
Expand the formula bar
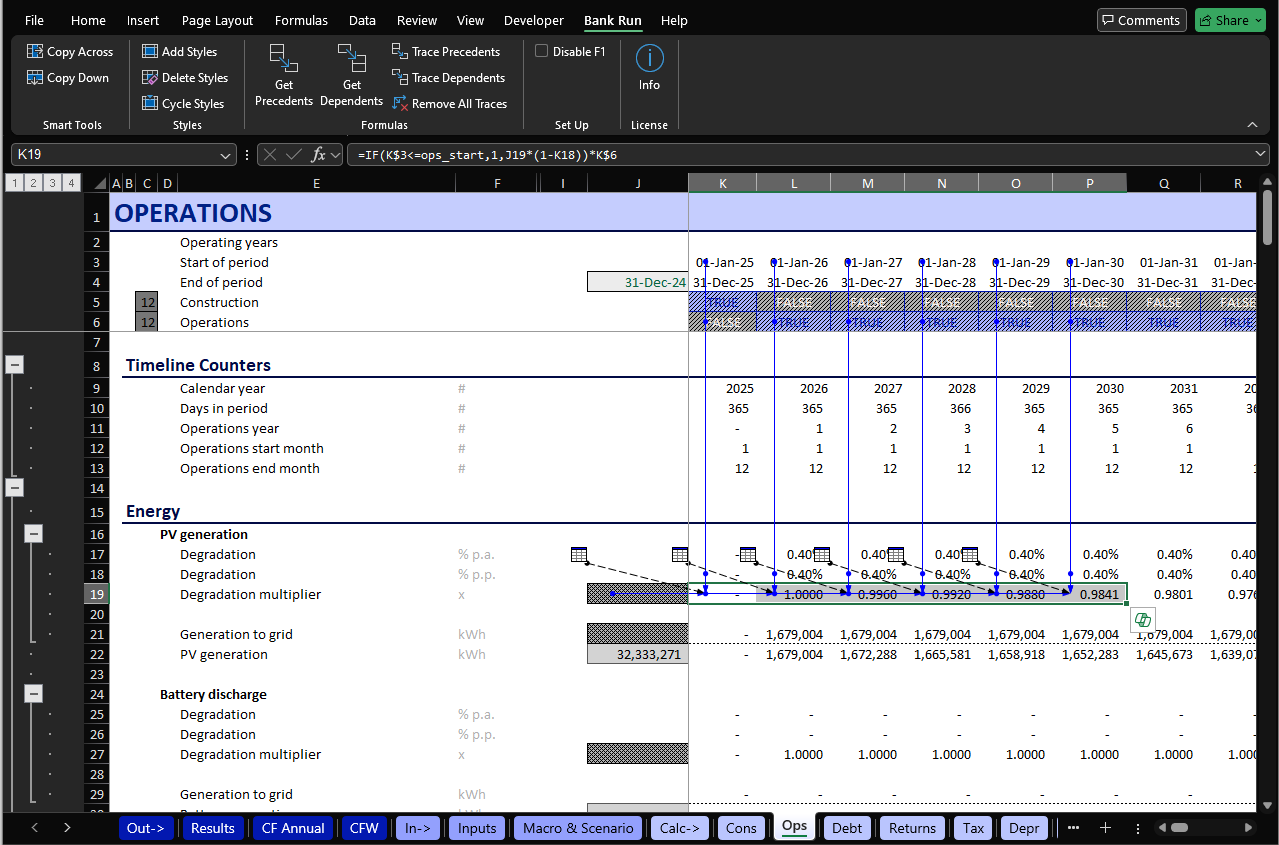coord(1259,154)
